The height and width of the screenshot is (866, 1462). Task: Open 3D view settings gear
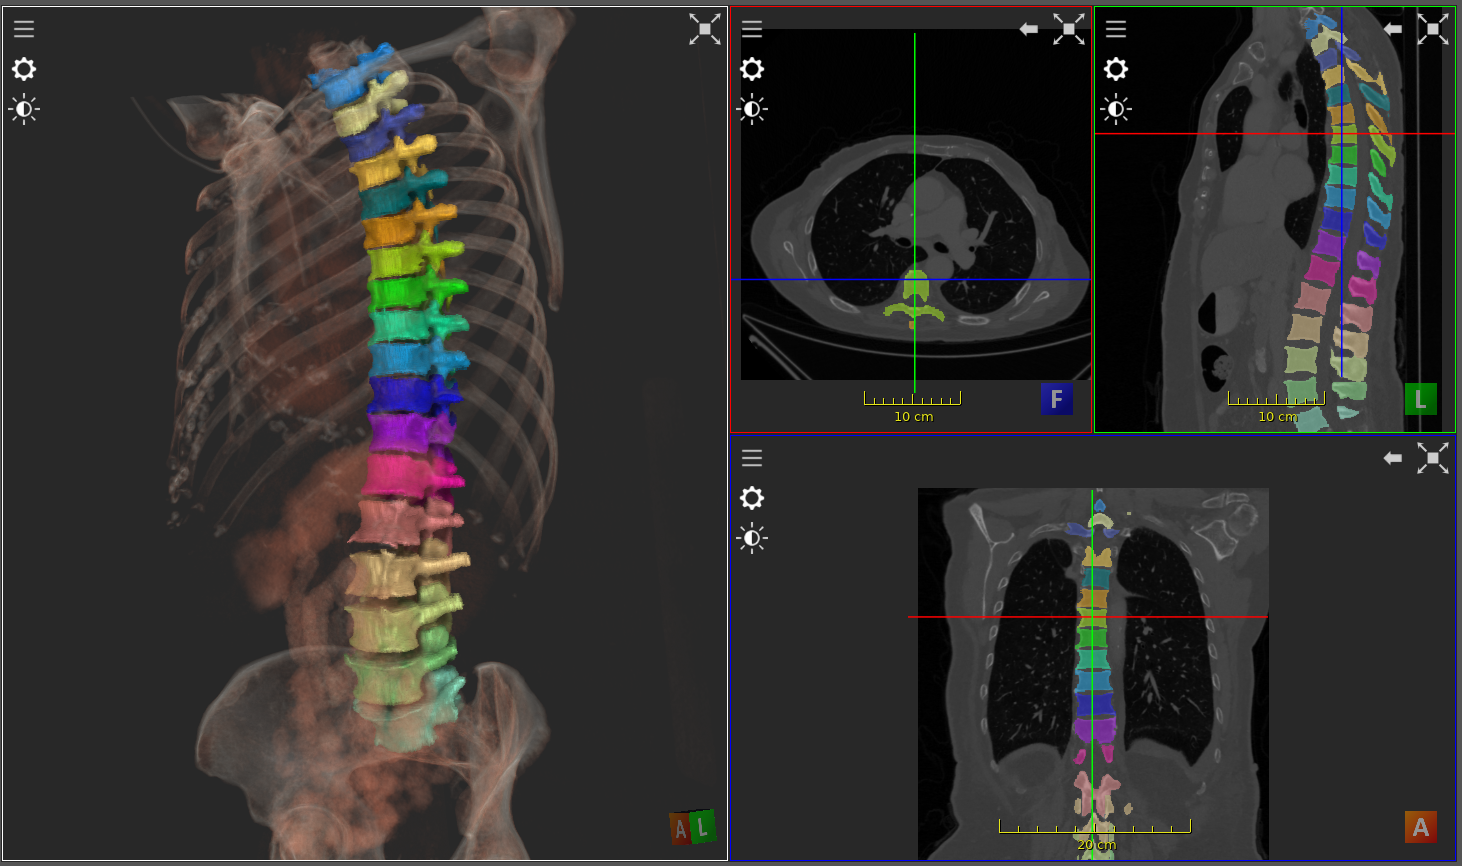[x=24, y=69]
